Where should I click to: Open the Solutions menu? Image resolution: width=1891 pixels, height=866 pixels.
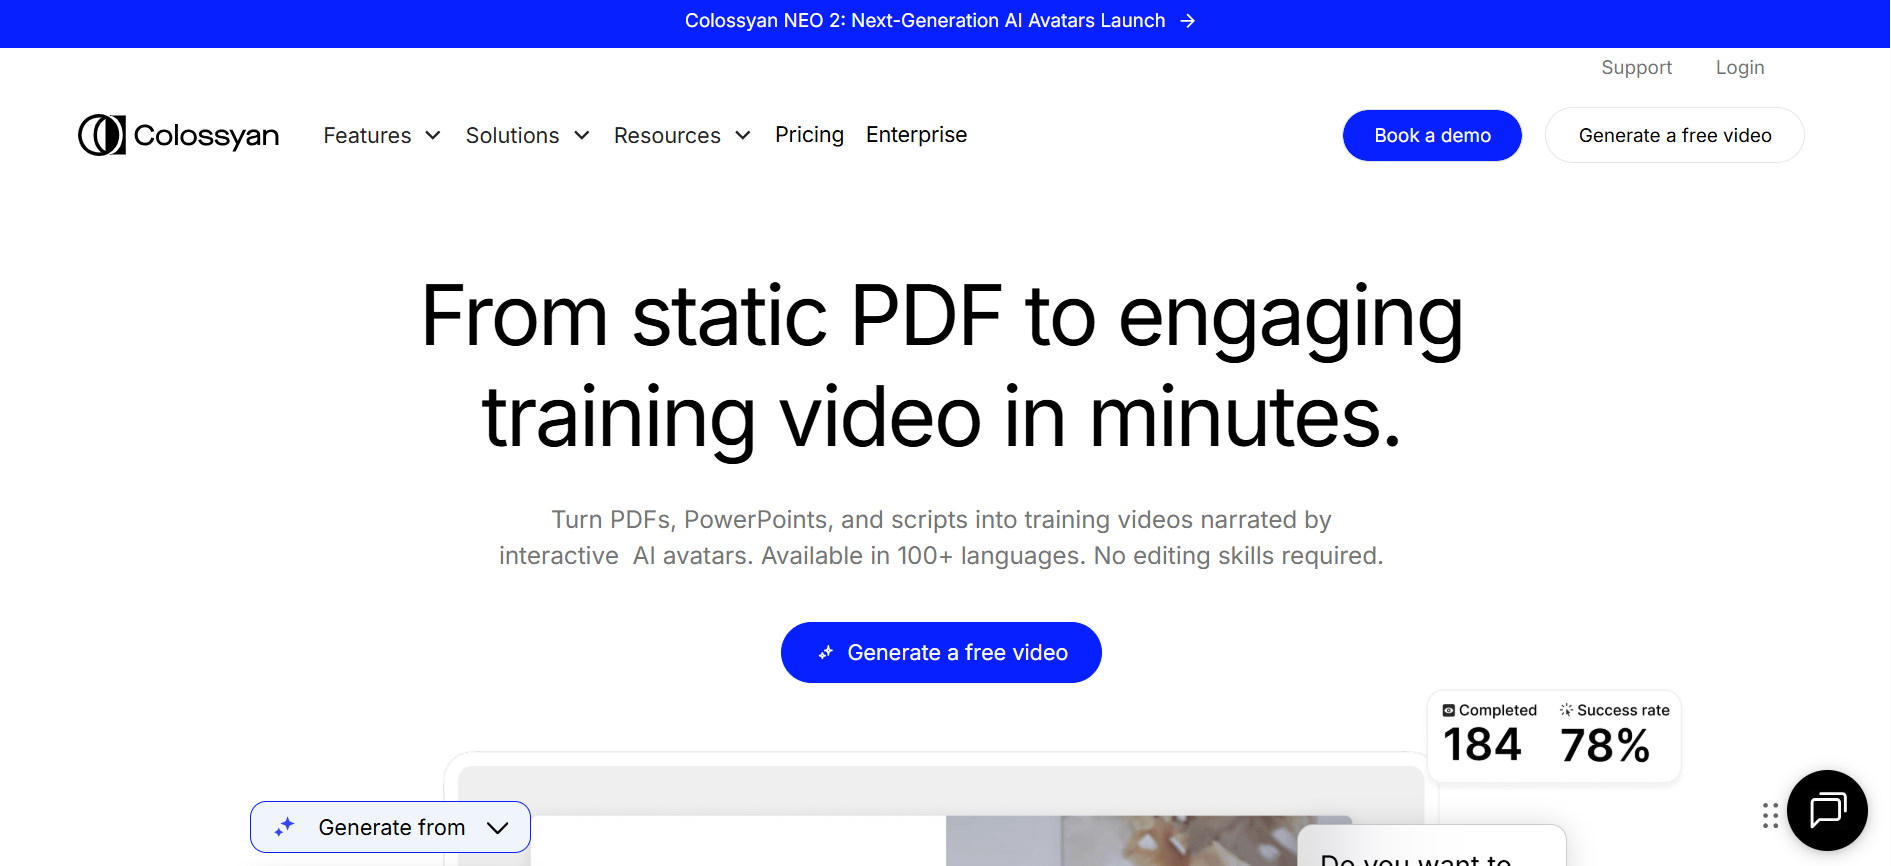pyautogui.click(x=528, y=135)
